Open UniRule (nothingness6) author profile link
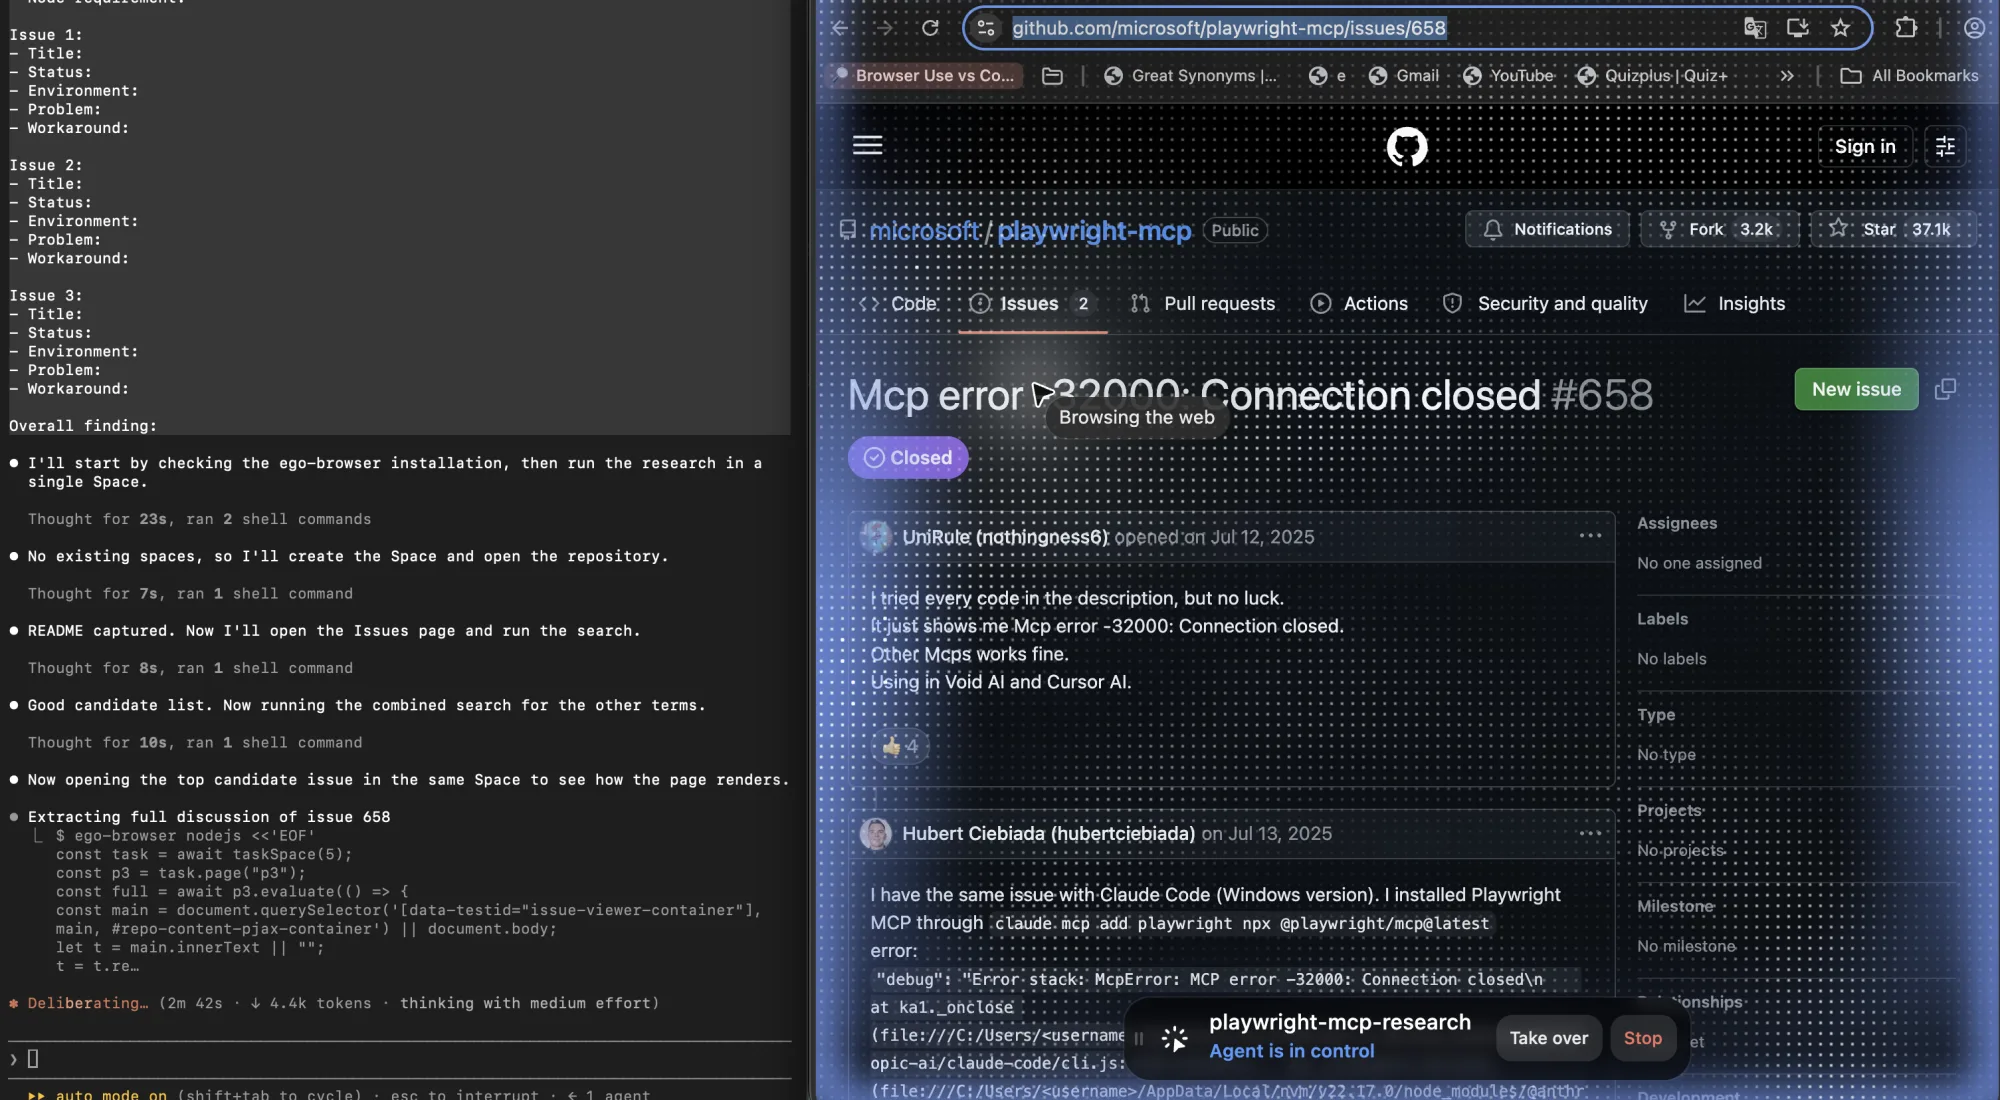Viewport: 2000px width, 1100px height. (x=1005, y=538)
